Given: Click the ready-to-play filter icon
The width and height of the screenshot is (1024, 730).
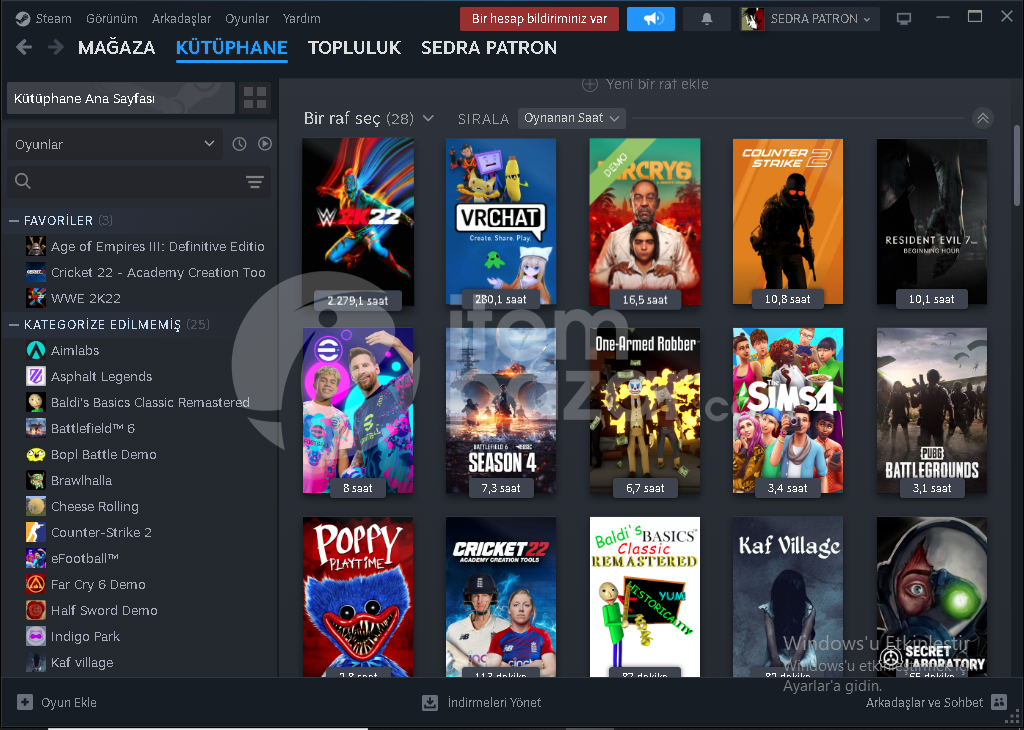Looking at the screenshot, I should tap(264, 144).
